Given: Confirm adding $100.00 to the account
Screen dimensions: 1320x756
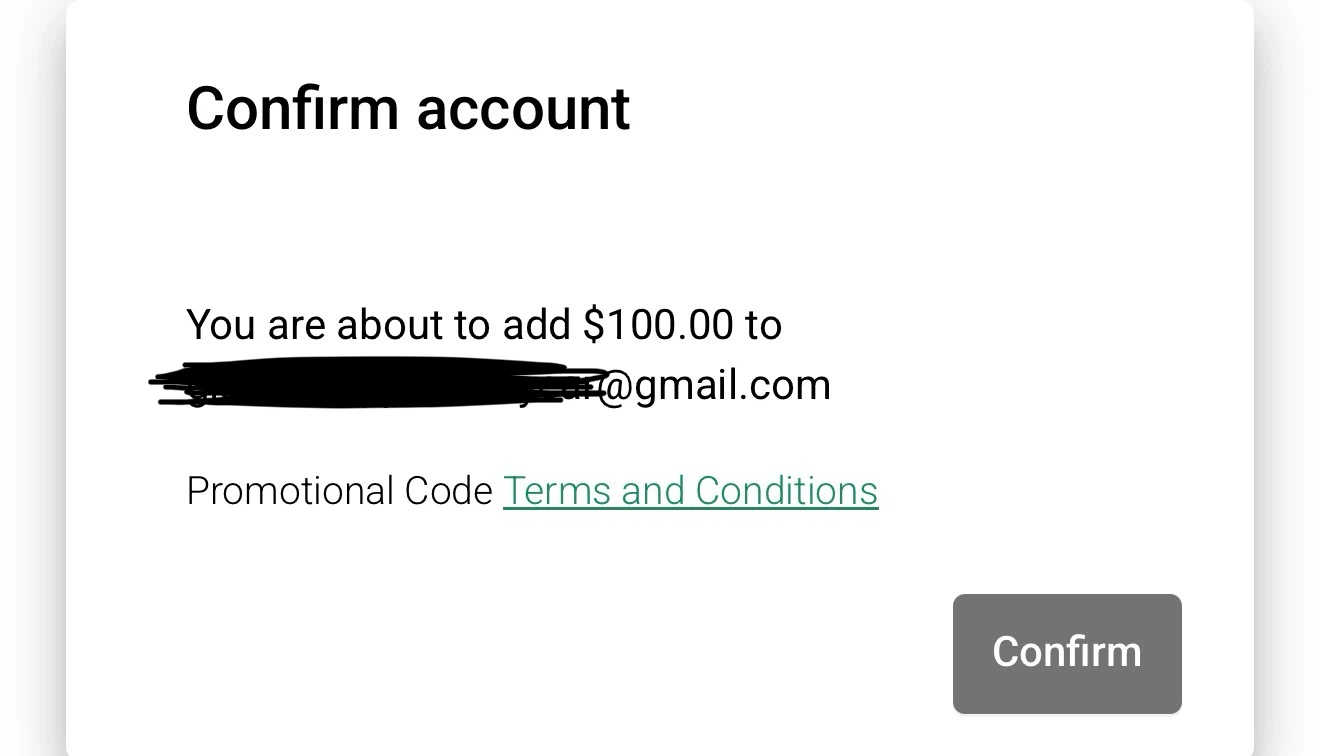Looking at the screenshot, I should [1067, 654].
